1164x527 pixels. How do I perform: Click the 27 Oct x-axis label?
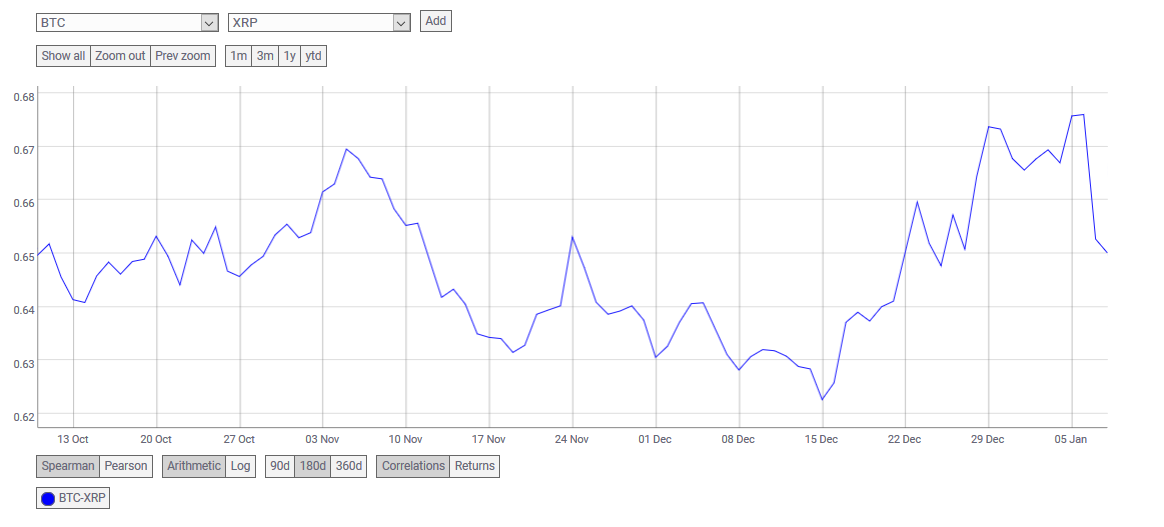(239, 439)
